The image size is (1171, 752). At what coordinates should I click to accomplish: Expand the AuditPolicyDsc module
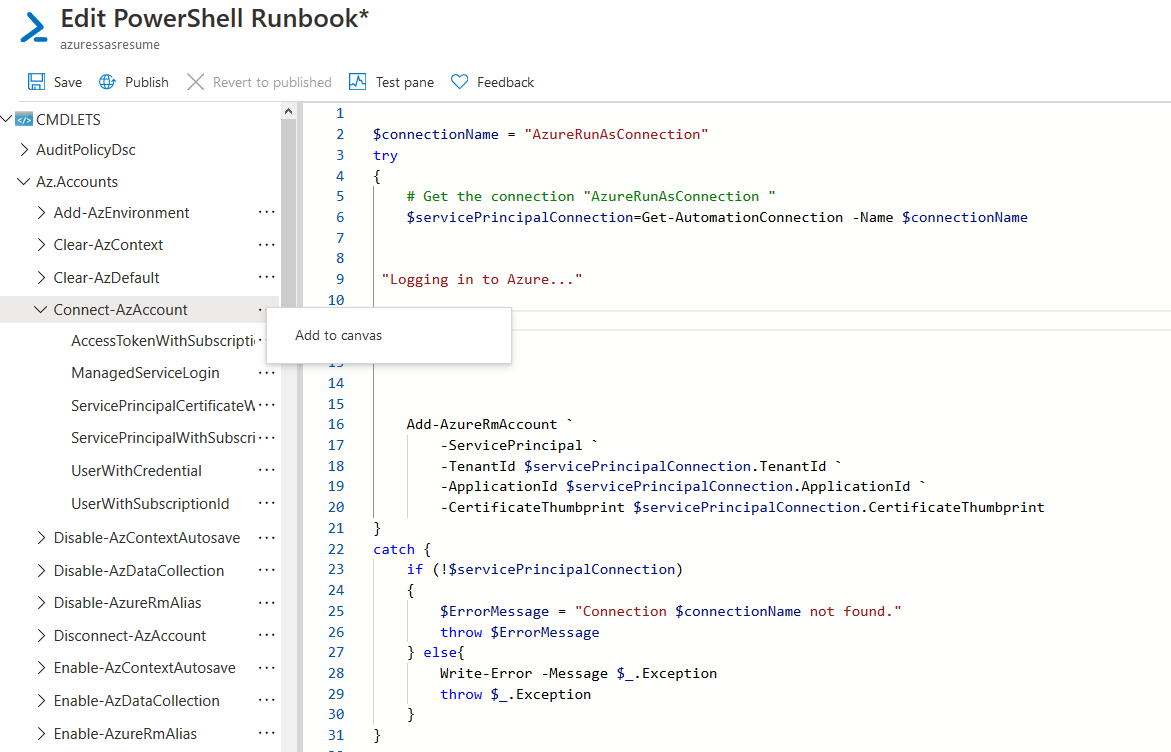pyautogui.click(x=24, y=150)
